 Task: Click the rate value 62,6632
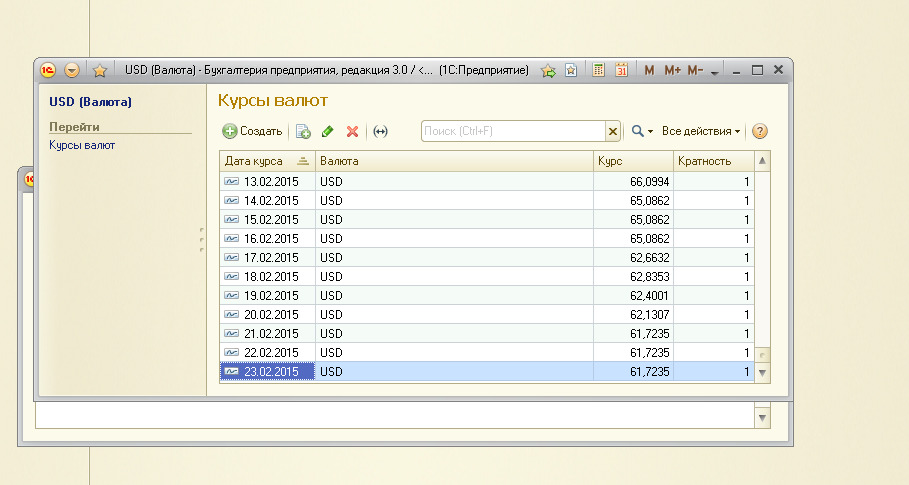[649, 257]
